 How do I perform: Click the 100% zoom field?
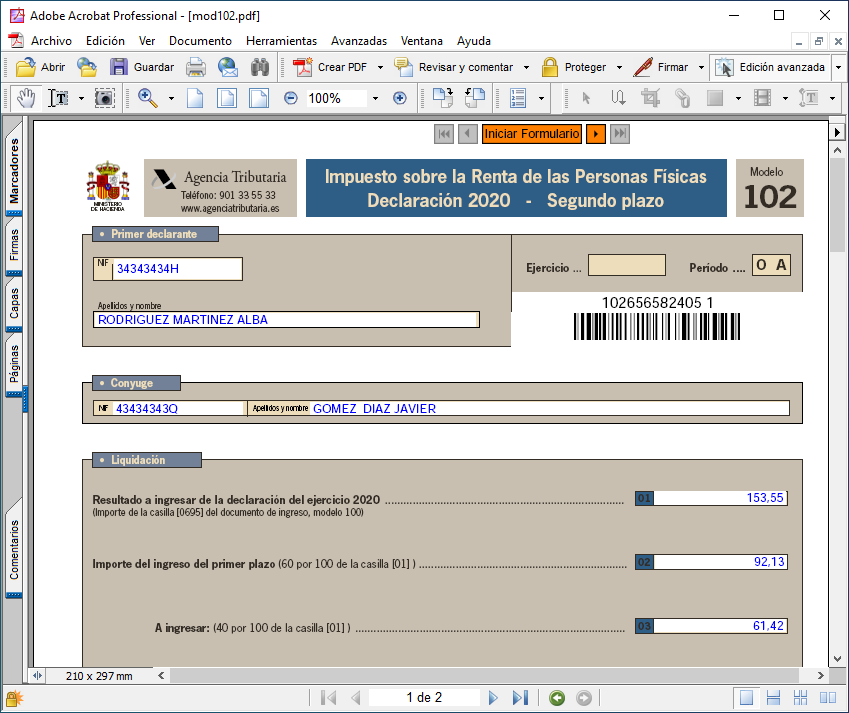[336, 99]
